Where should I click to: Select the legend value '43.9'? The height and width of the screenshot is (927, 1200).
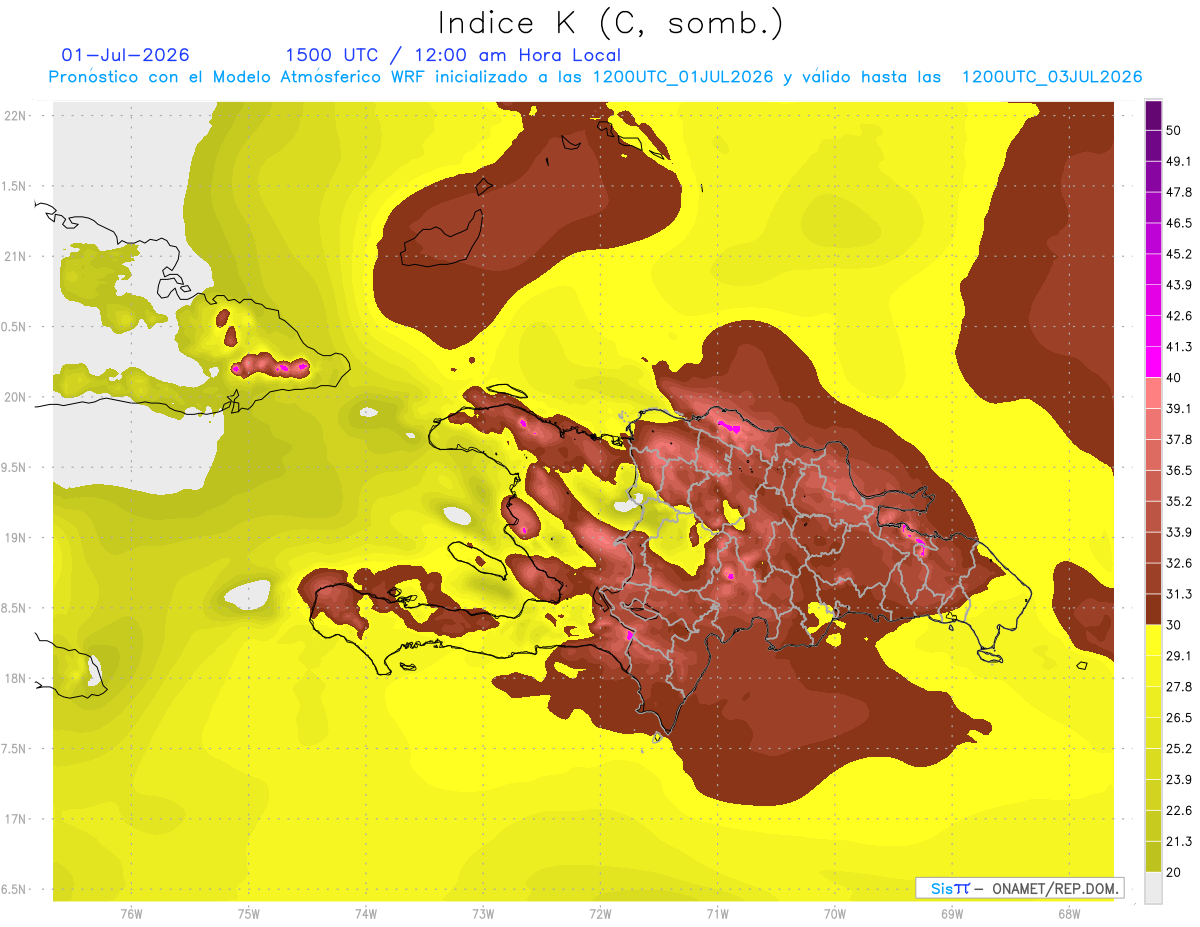(x=1179, y=285)
